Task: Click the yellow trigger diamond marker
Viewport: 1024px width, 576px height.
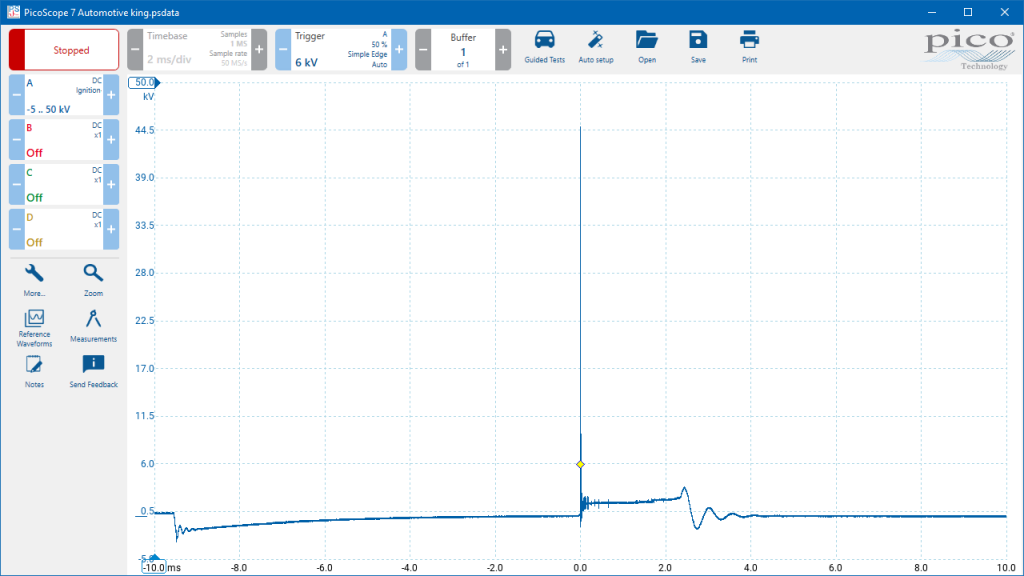Action: (580, 464)
